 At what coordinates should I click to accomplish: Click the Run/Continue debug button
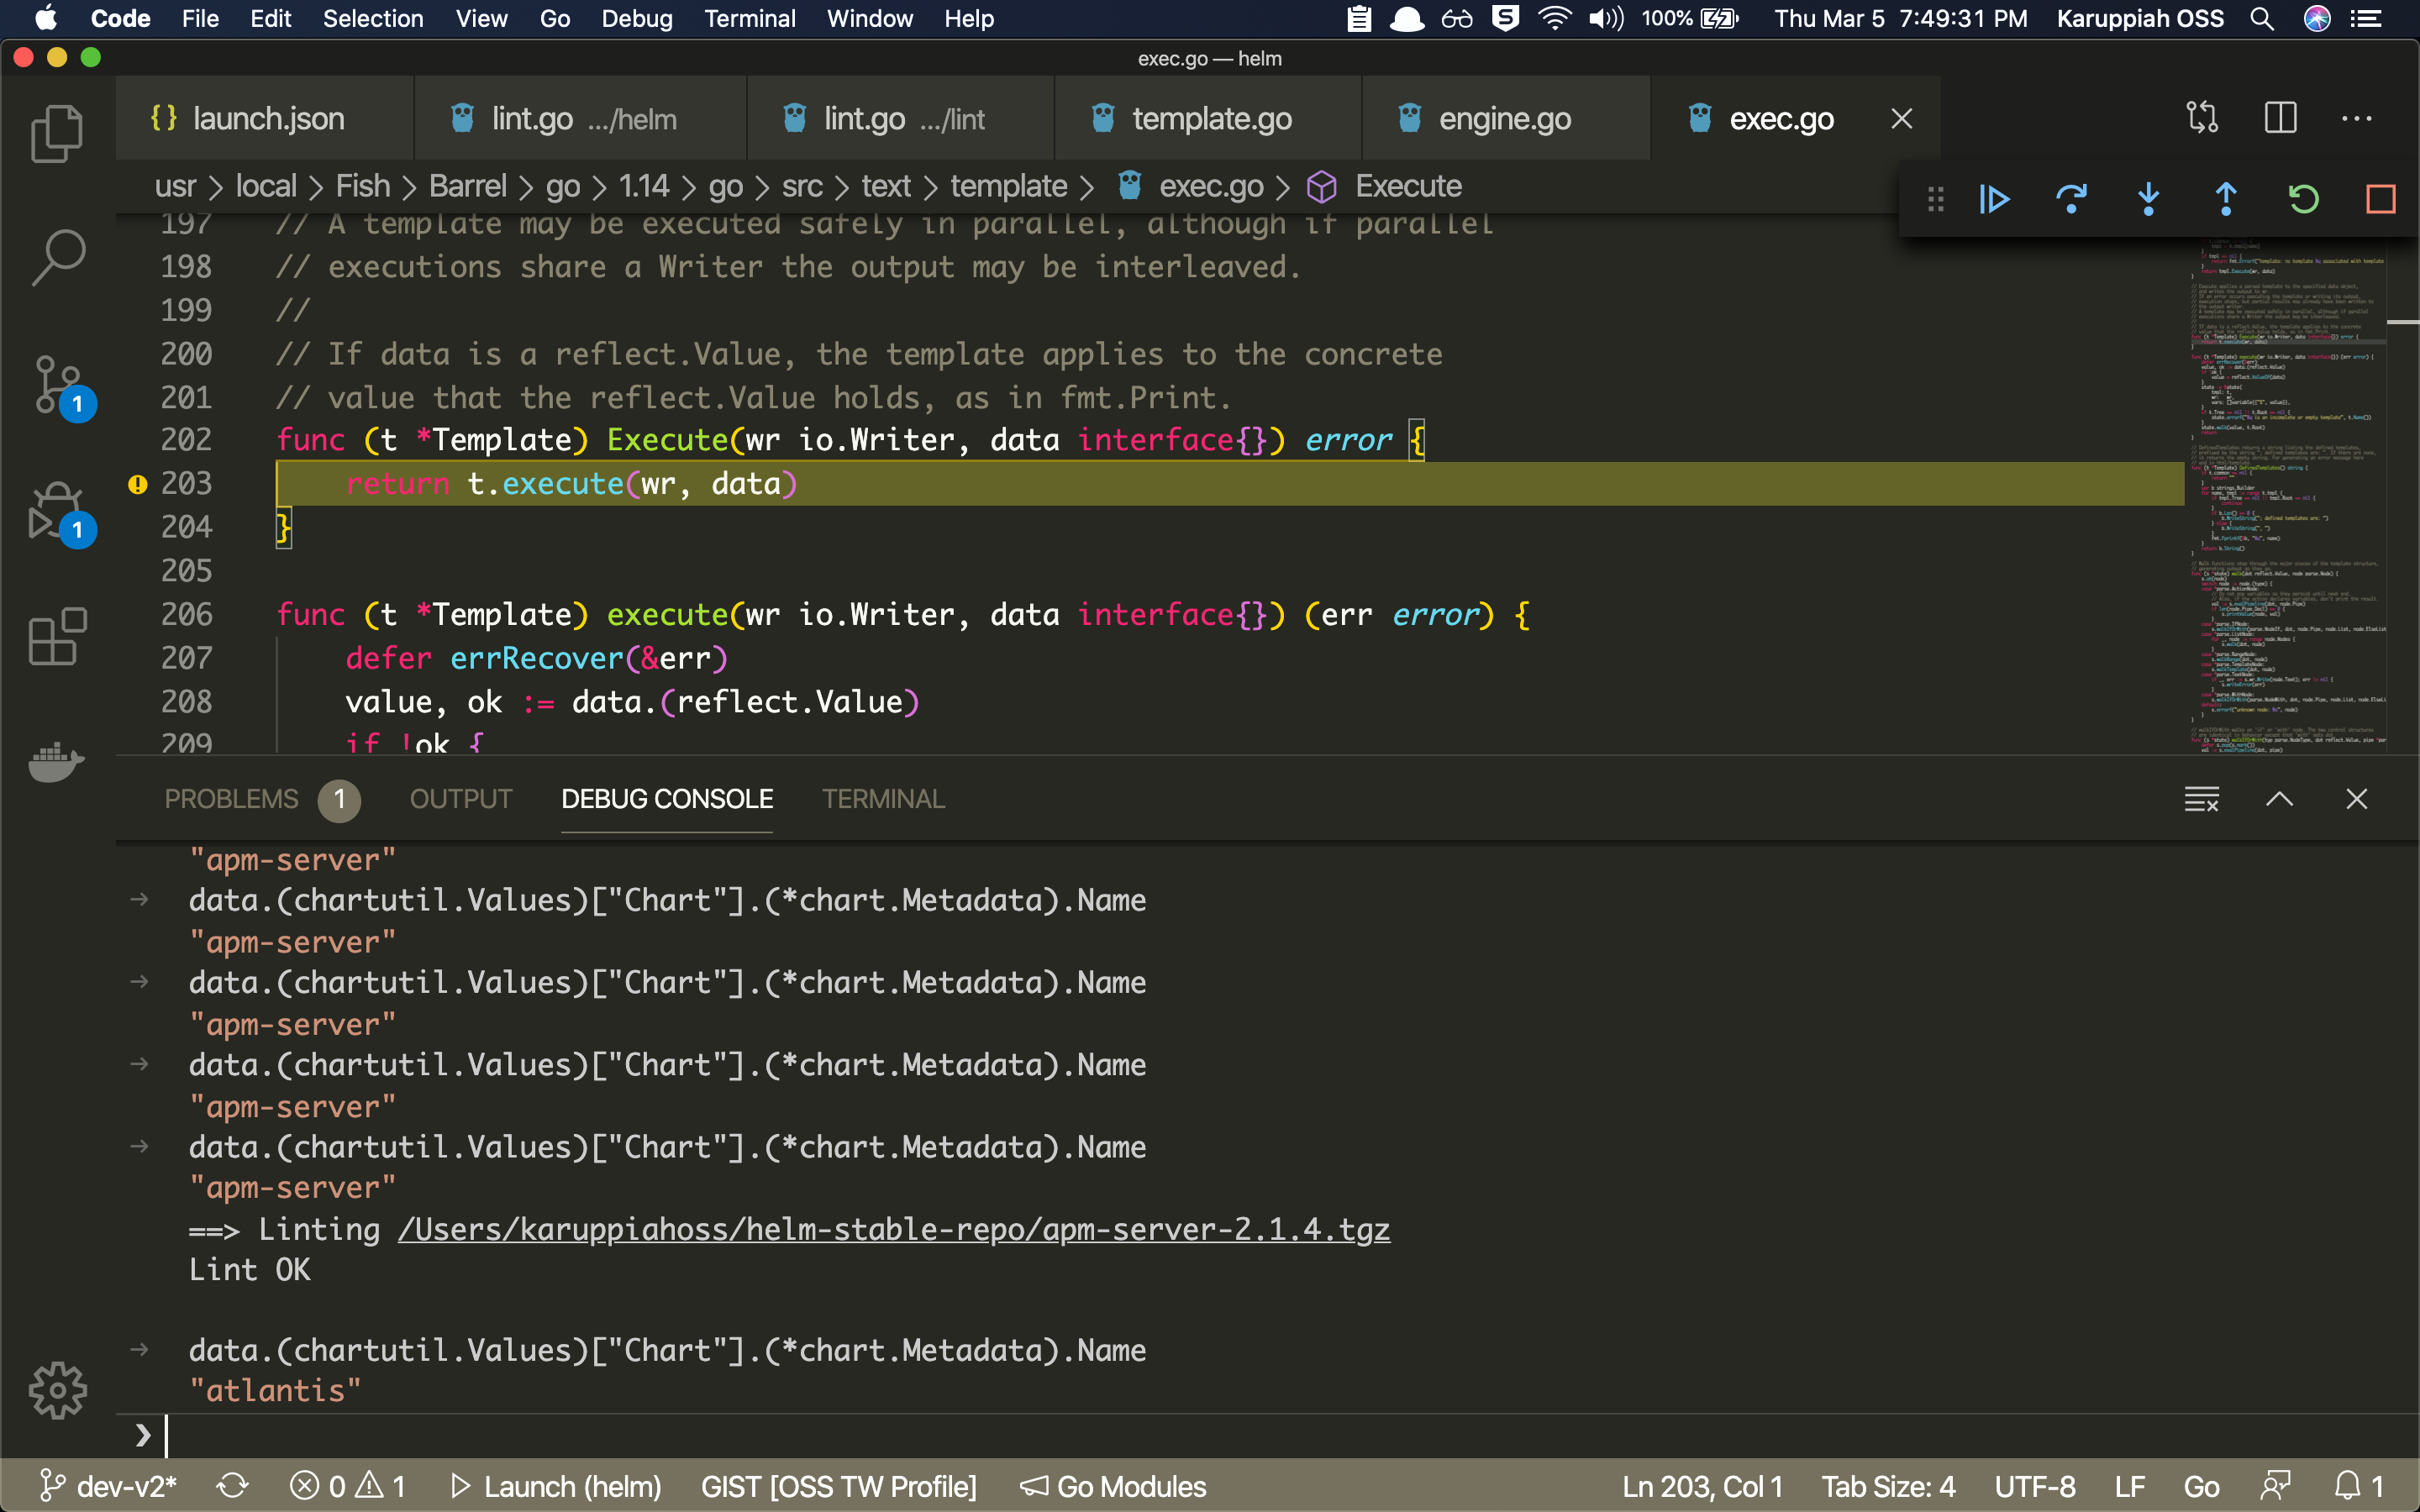click(1993, 197)
